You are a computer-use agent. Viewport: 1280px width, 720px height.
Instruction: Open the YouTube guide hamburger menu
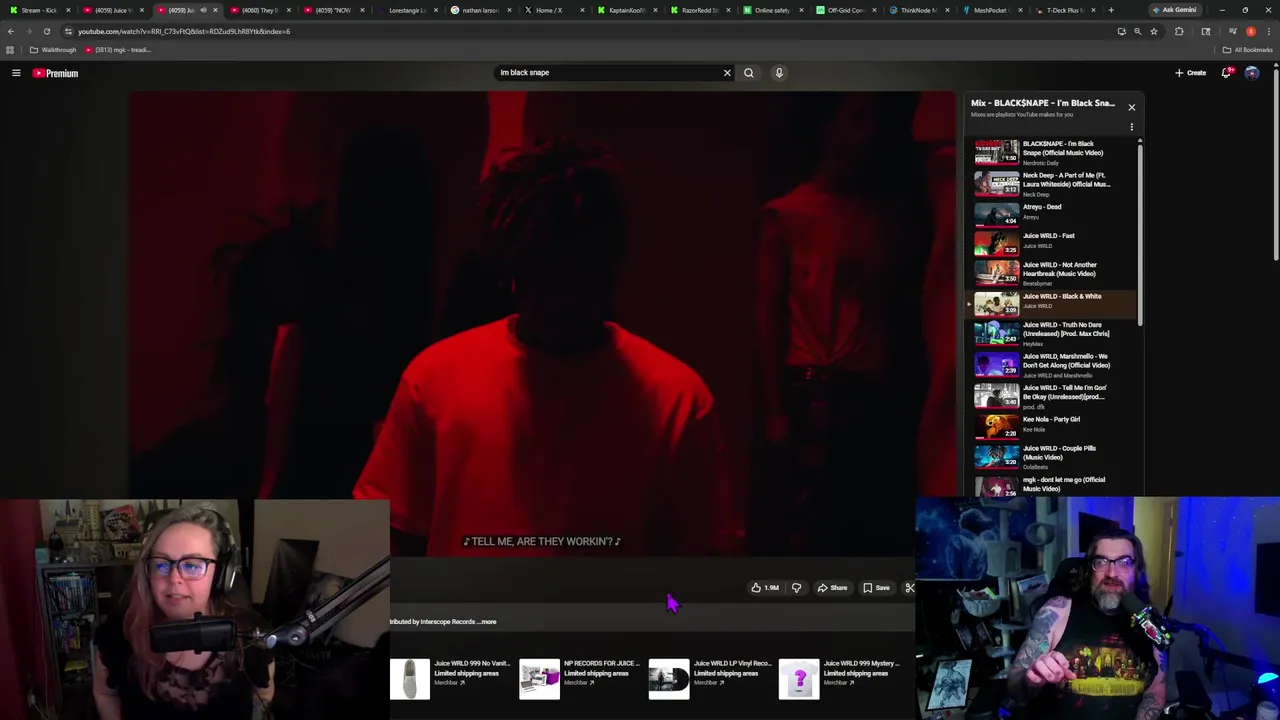tap(16, 73)
